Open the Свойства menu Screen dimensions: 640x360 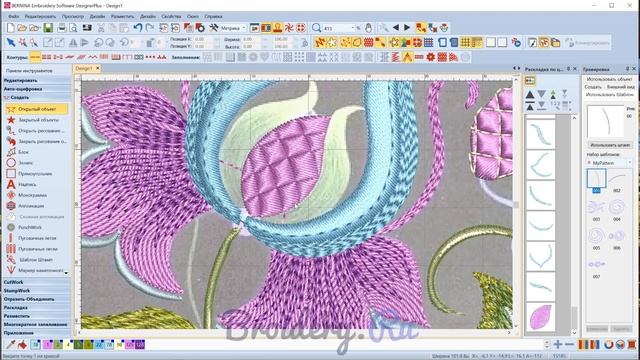point(171,16)
